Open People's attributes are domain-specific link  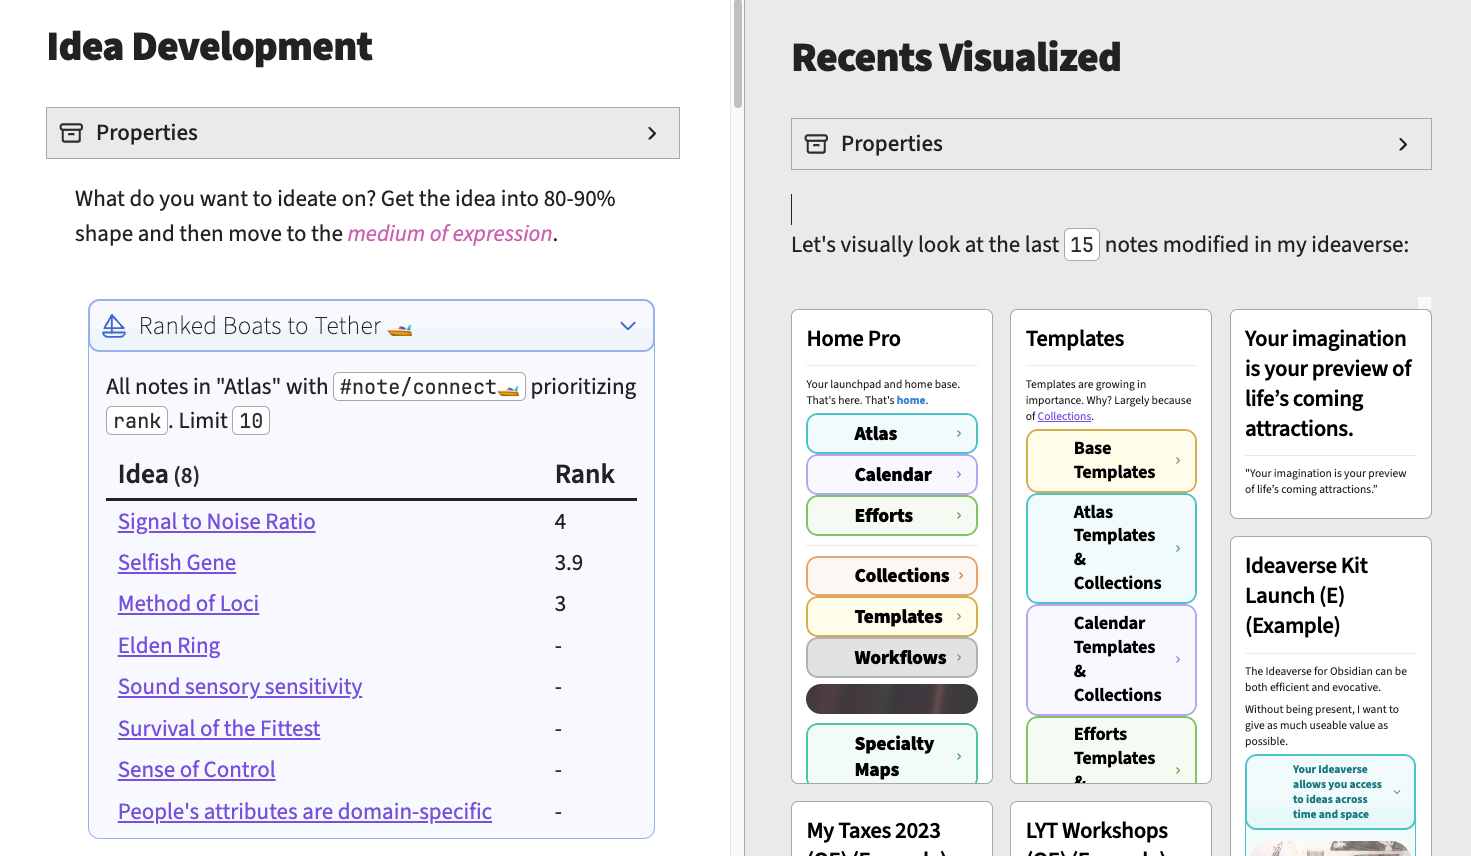click(305, 812)
